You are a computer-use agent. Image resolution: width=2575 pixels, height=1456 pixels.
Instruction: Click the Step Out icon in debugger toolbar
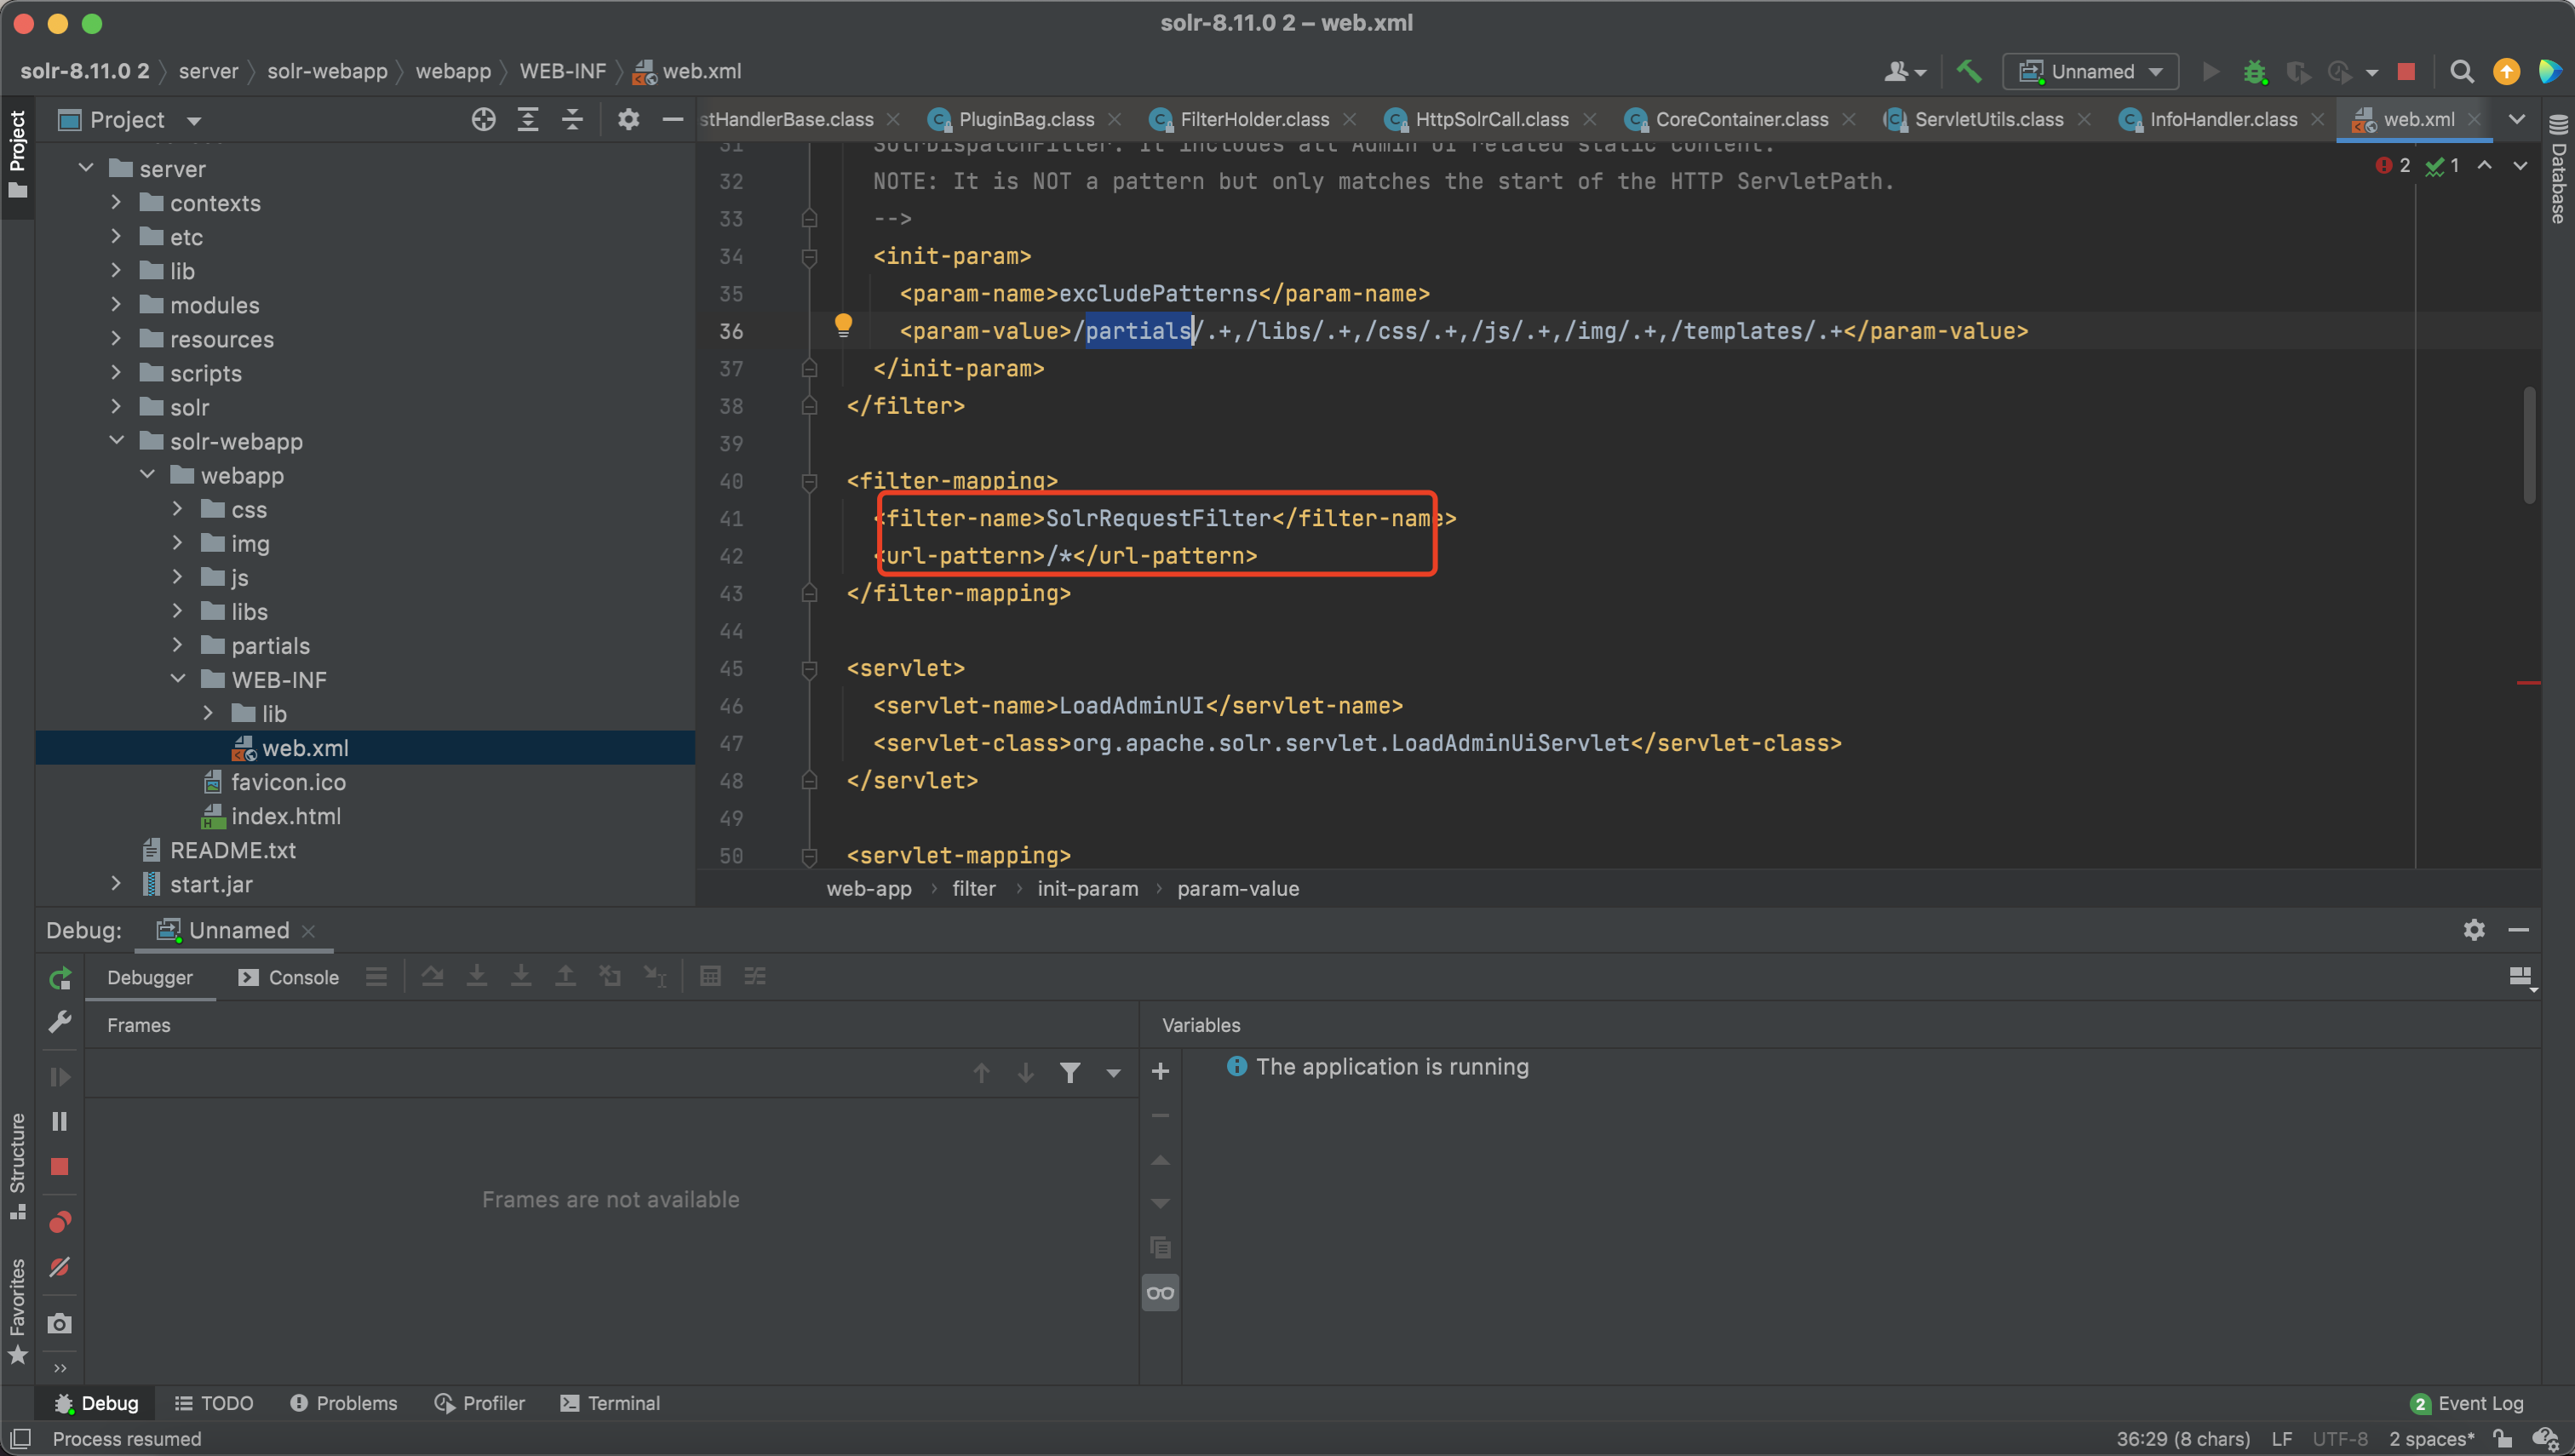[x=565, y=976]
